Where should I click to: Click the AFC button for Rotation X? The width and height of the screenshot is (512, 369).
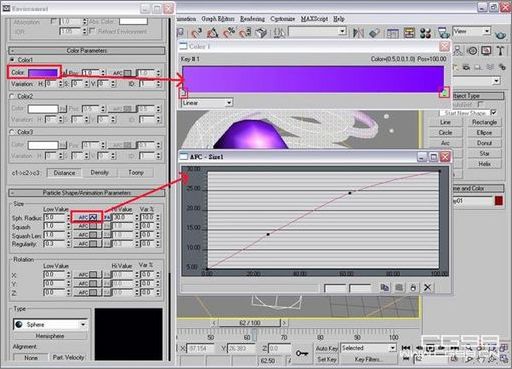click(x=87, y=275)
